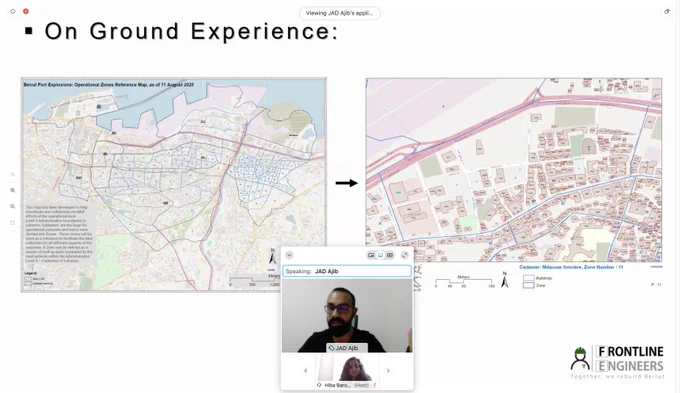
Task: Click the Buildings legend swatch under the right map
Action: pyautogui.click(x=529, y=278)
